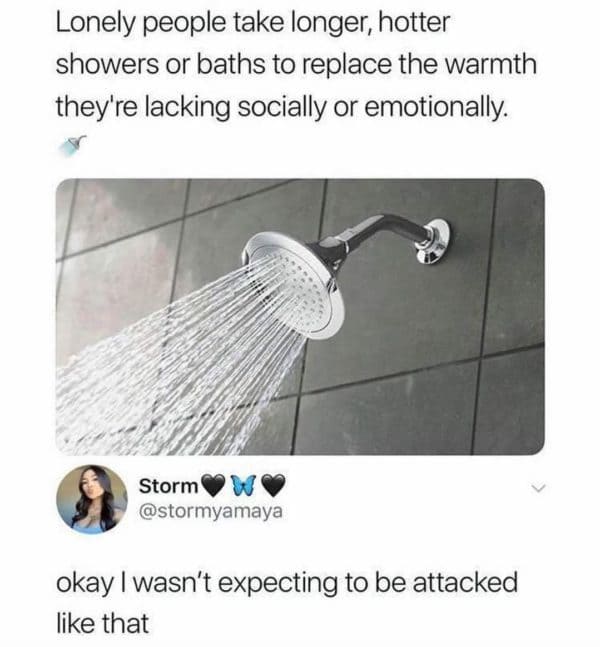Expand the tweet options chevron
This screenshot has width=600, height=647.
(538, 489)
